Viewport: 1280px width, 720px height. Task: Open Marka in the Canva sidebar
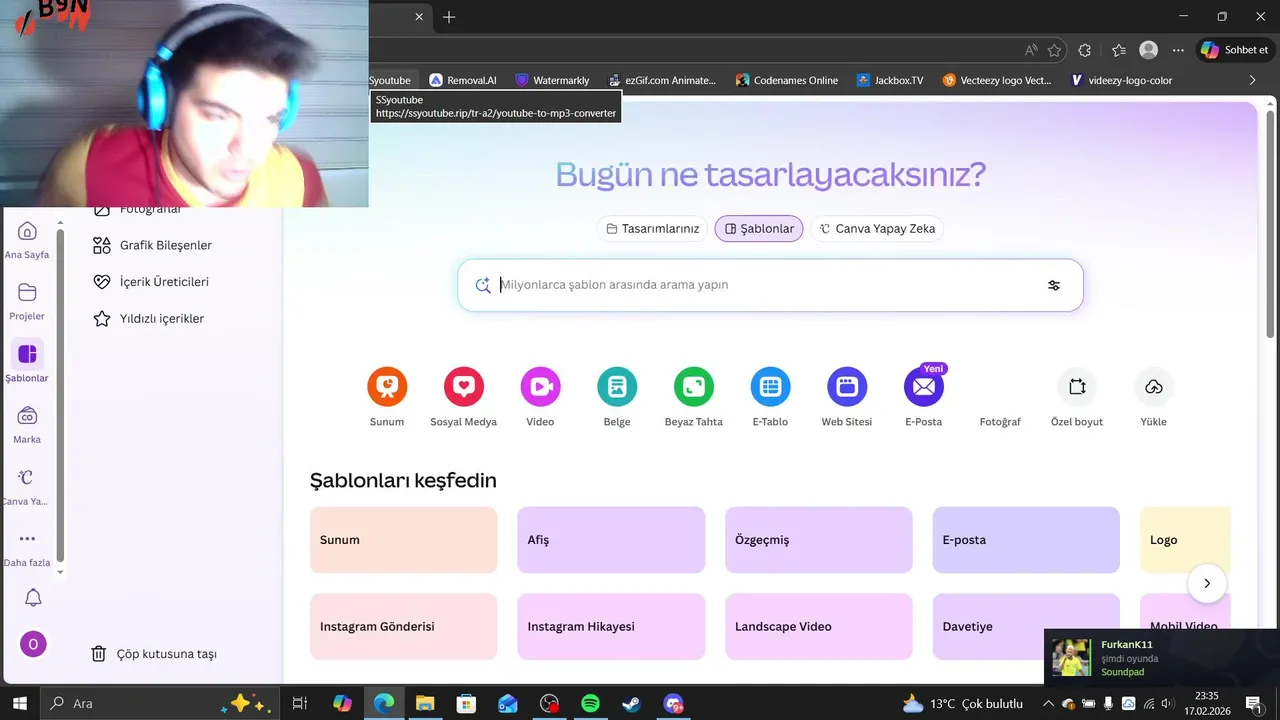point(27,425)
